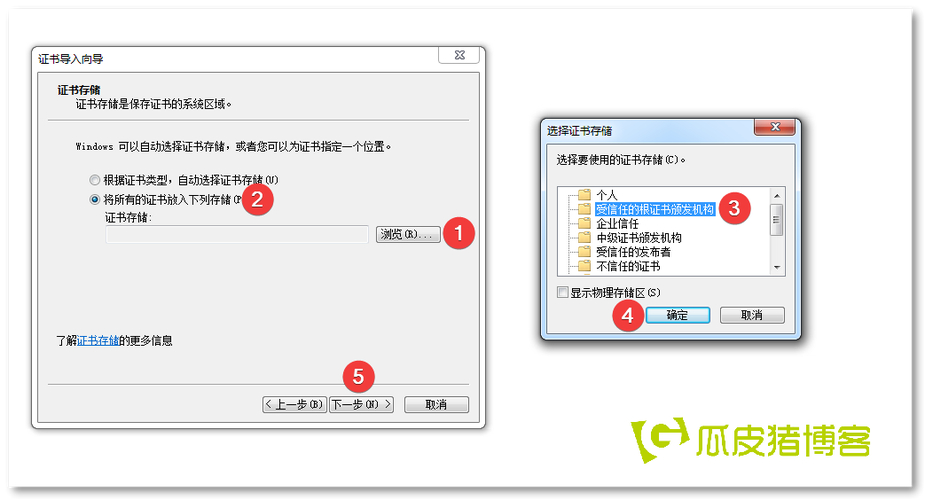Select 中级证书颁发机构 store
This screenshot has height=500, width=925.
639,238
